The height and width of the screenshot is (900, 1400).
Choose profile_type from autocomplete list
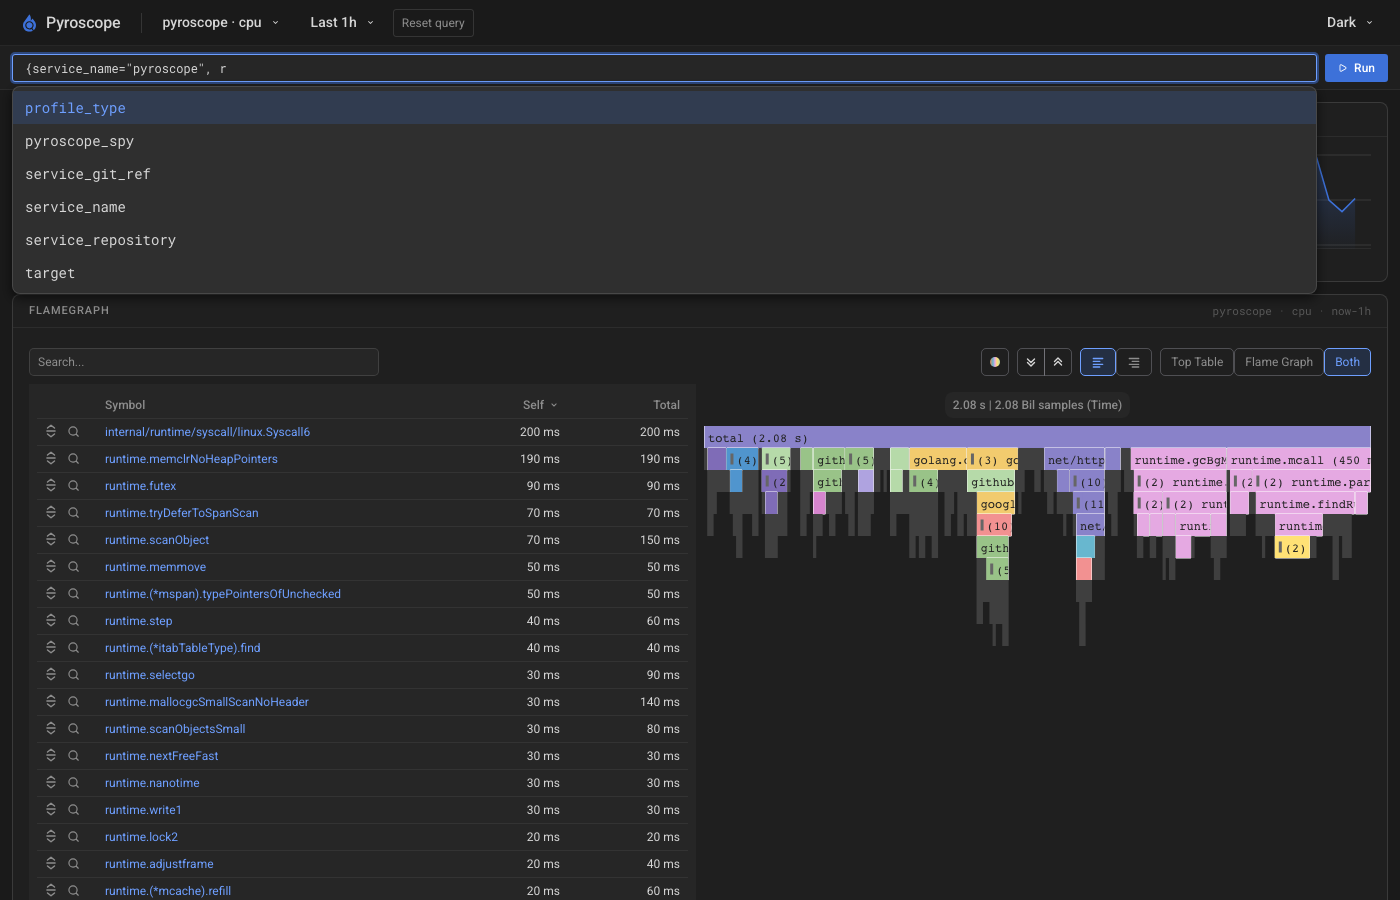(664, 108)
